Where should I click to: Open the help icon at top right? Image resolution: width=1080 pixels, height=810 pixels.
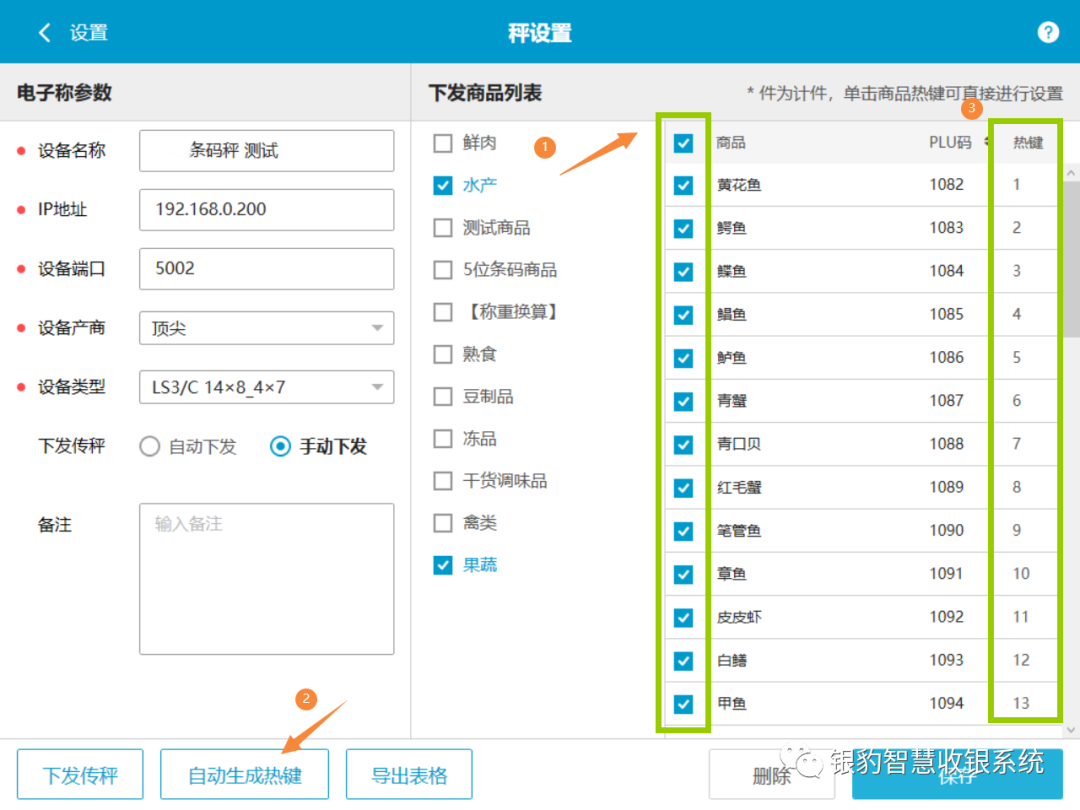click(1048, 31)
